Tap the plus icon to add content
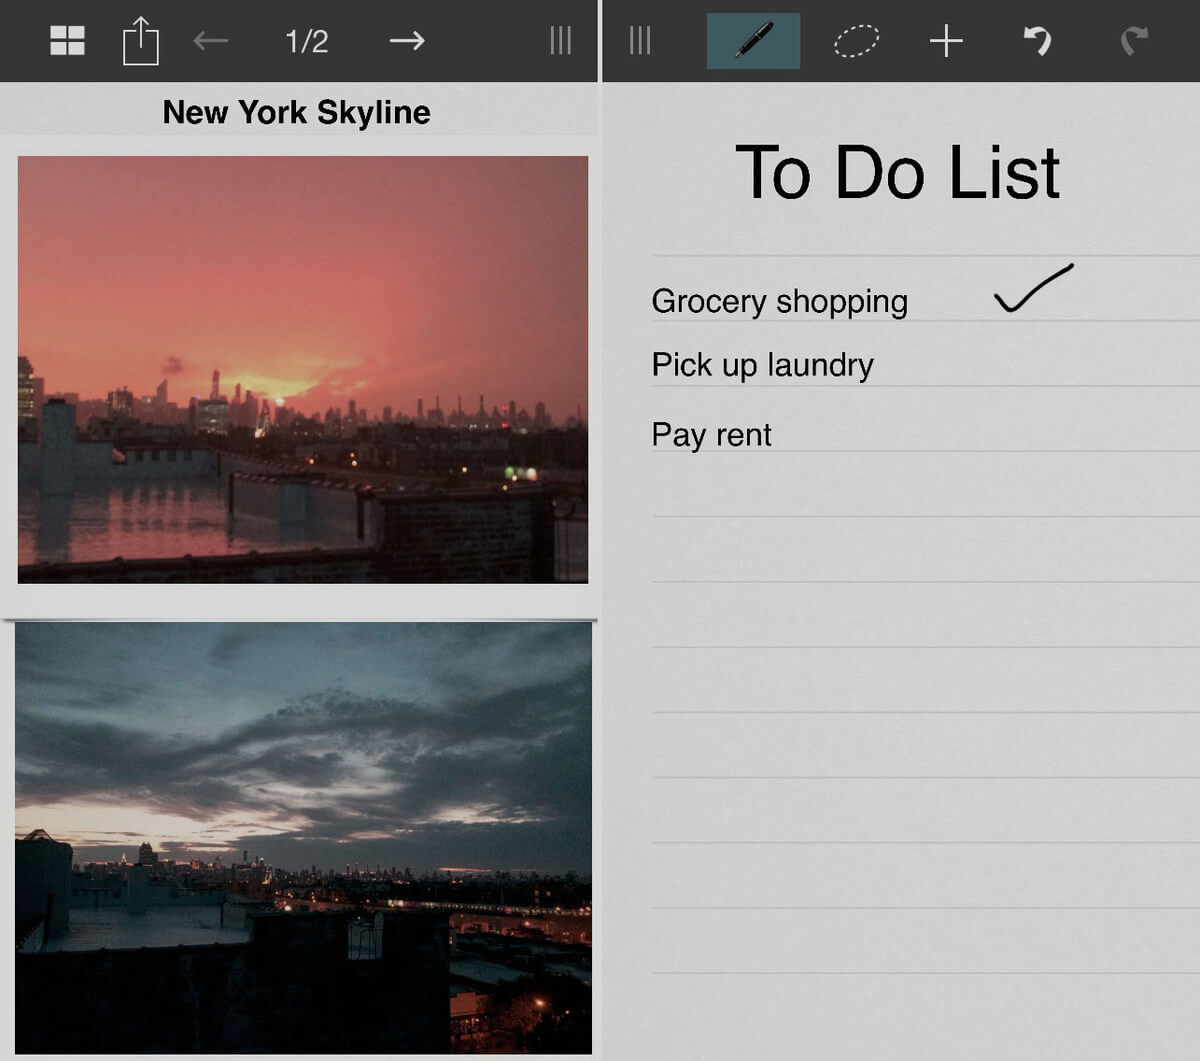Image resolution: width=1200 pixels, height=1061 pixels. point(945,41)
